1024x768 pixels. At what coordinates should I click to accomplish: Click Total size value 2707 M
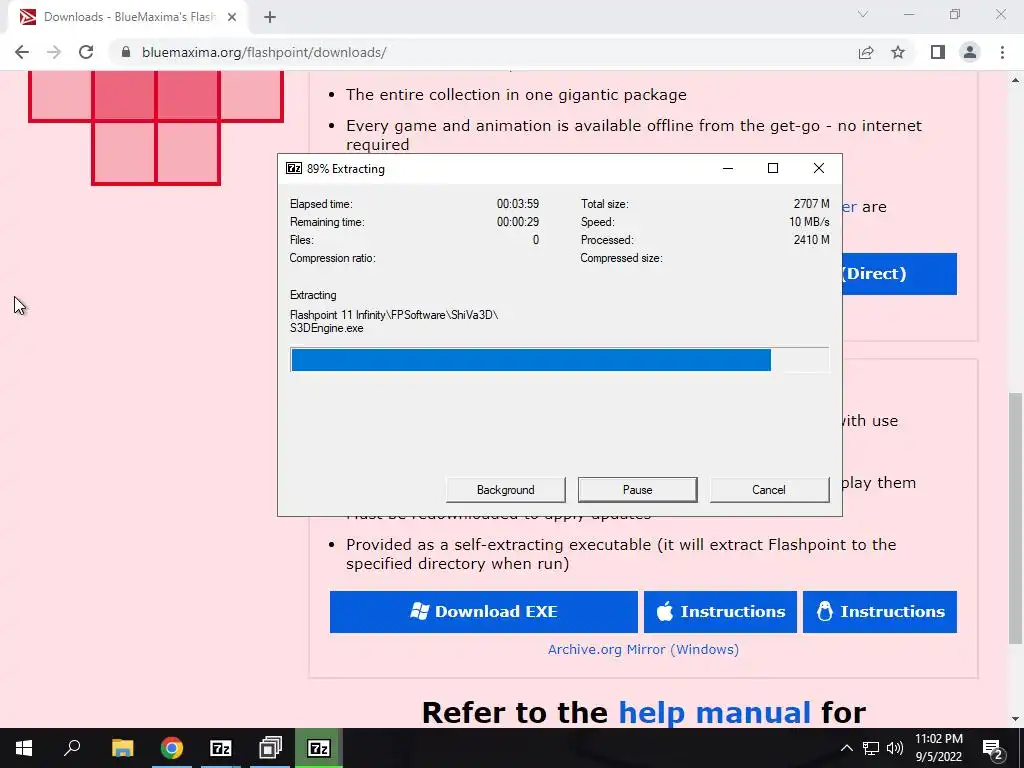point(811,204)
